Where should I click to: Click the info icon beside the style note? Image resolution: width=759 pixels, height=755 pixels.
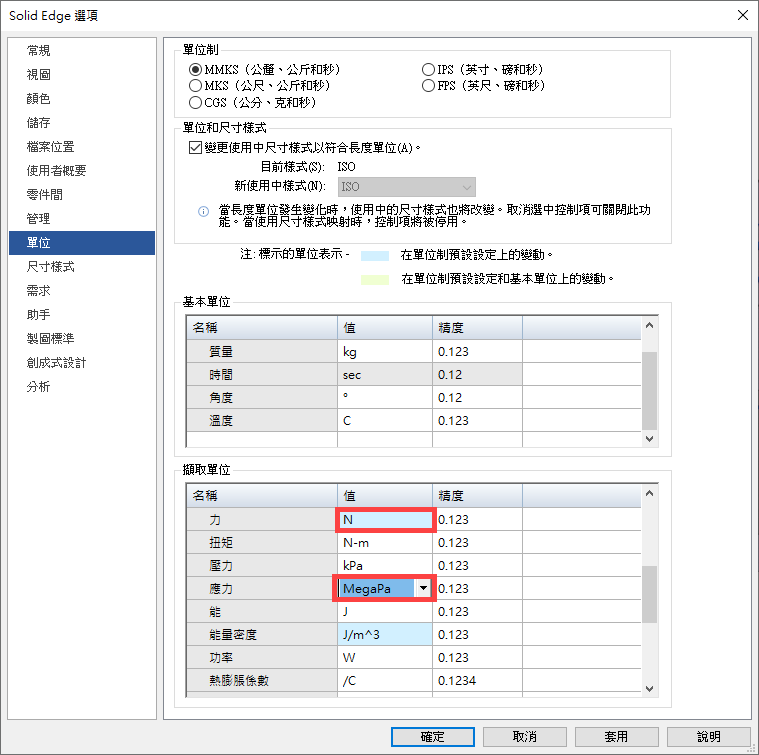click(x=203, y=211)
